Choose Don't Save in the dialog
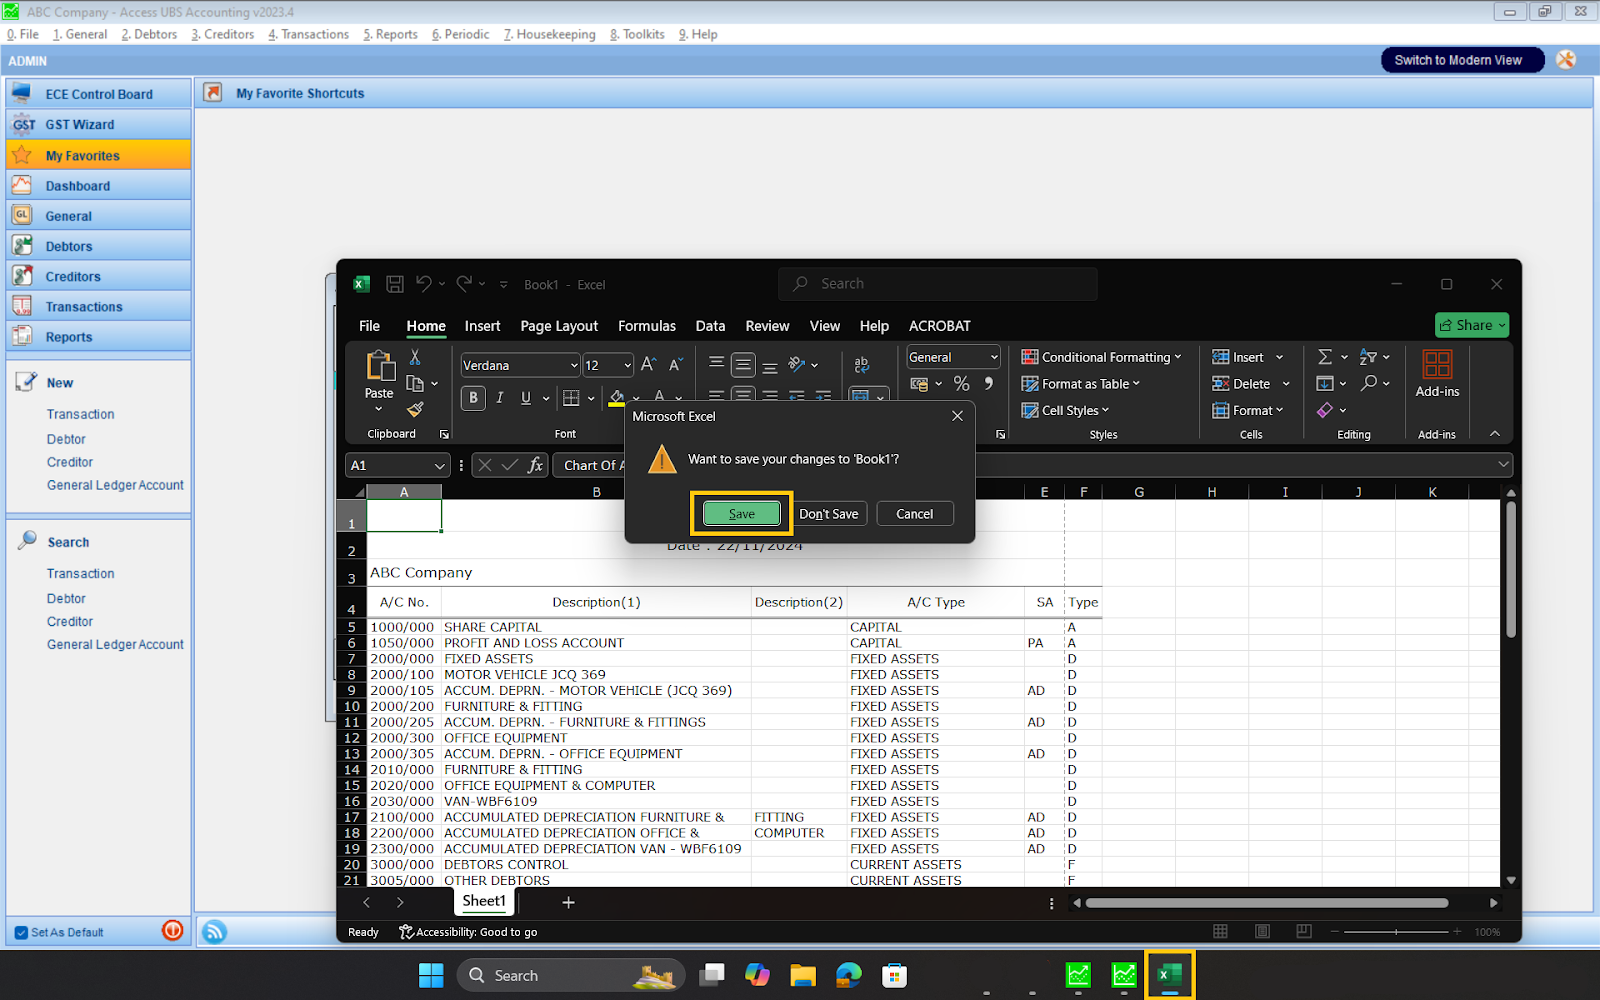 [828, 513]
